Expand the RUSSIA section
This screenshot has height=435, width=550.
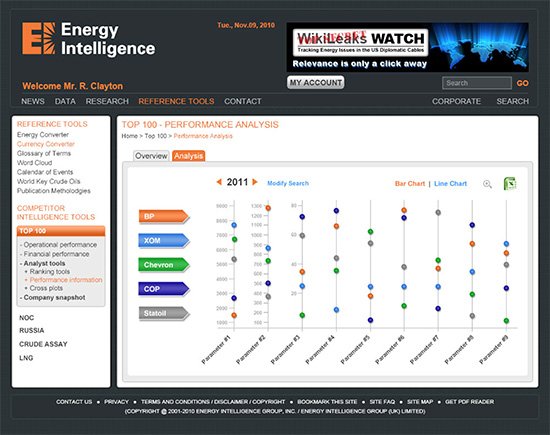(x=32, y=330)
